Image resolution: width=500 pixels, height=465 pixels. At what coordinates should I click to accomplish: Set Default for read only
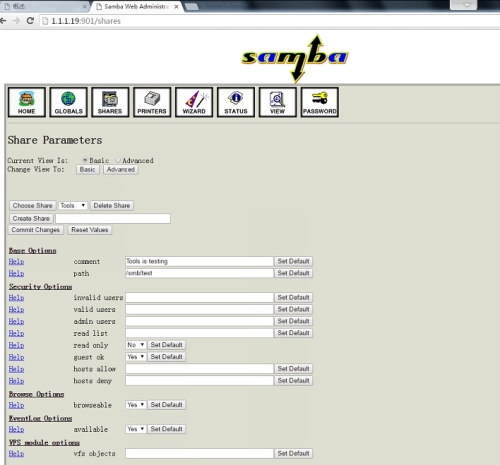coord(167,345)
